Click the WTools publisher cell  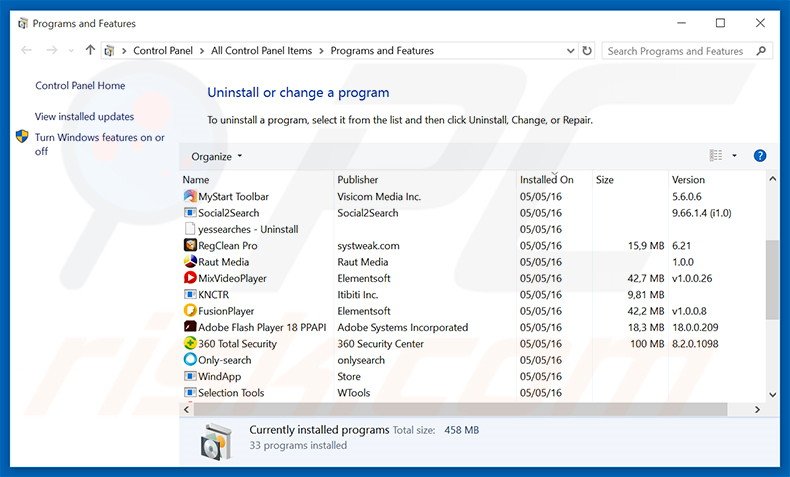point(354,393)
